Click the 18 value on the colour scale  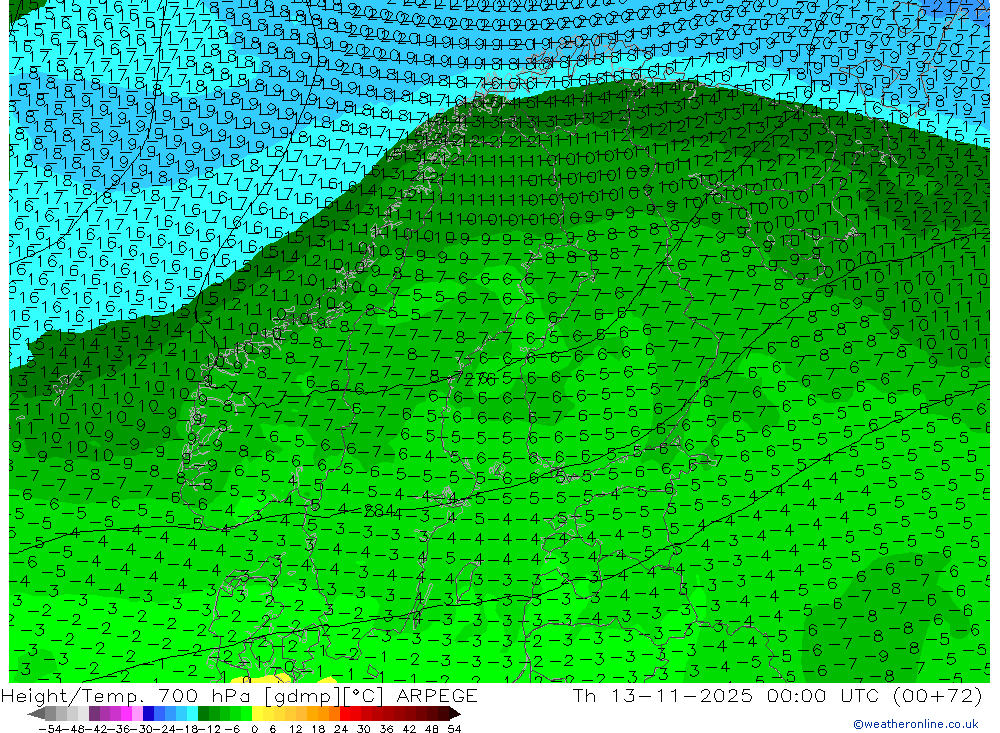click(x=318, y=729)
